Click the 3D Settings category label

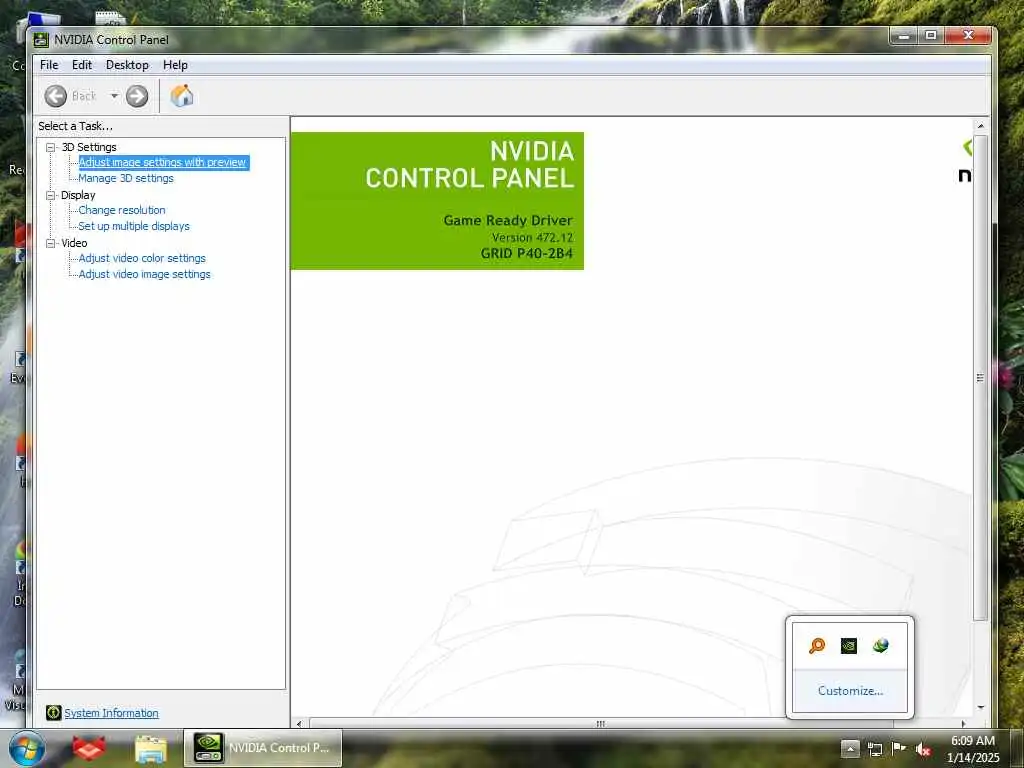point(89,148)
